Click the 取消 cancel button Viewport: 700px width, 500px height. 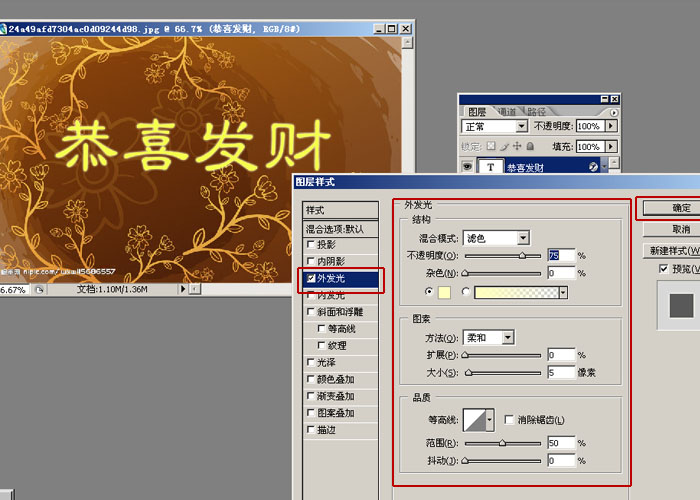click(671, 229)
